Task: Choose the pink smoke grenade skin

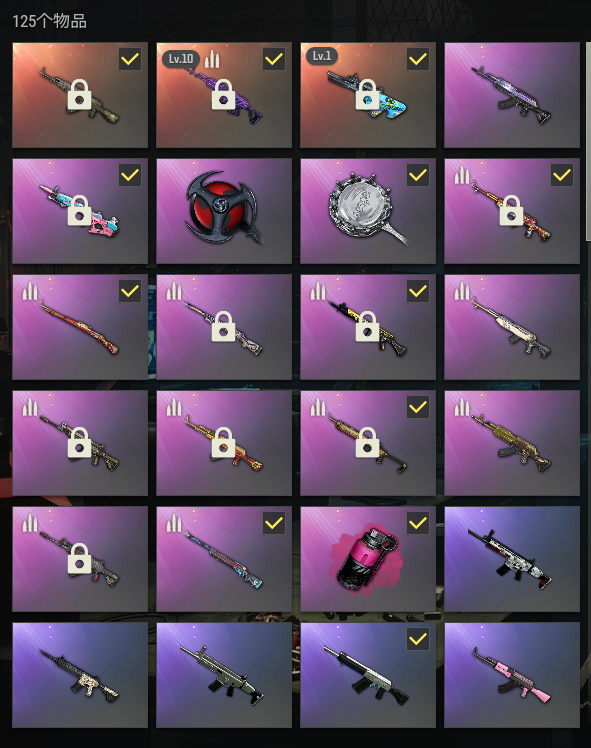Action: coord(368,559)
